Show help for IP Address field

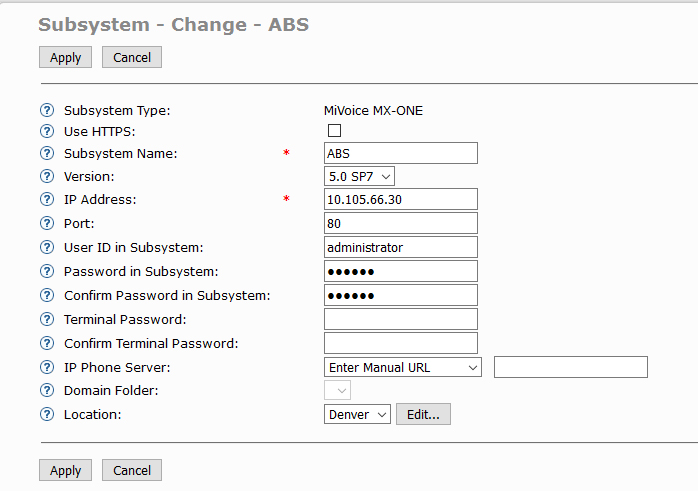tap(46, 200)
